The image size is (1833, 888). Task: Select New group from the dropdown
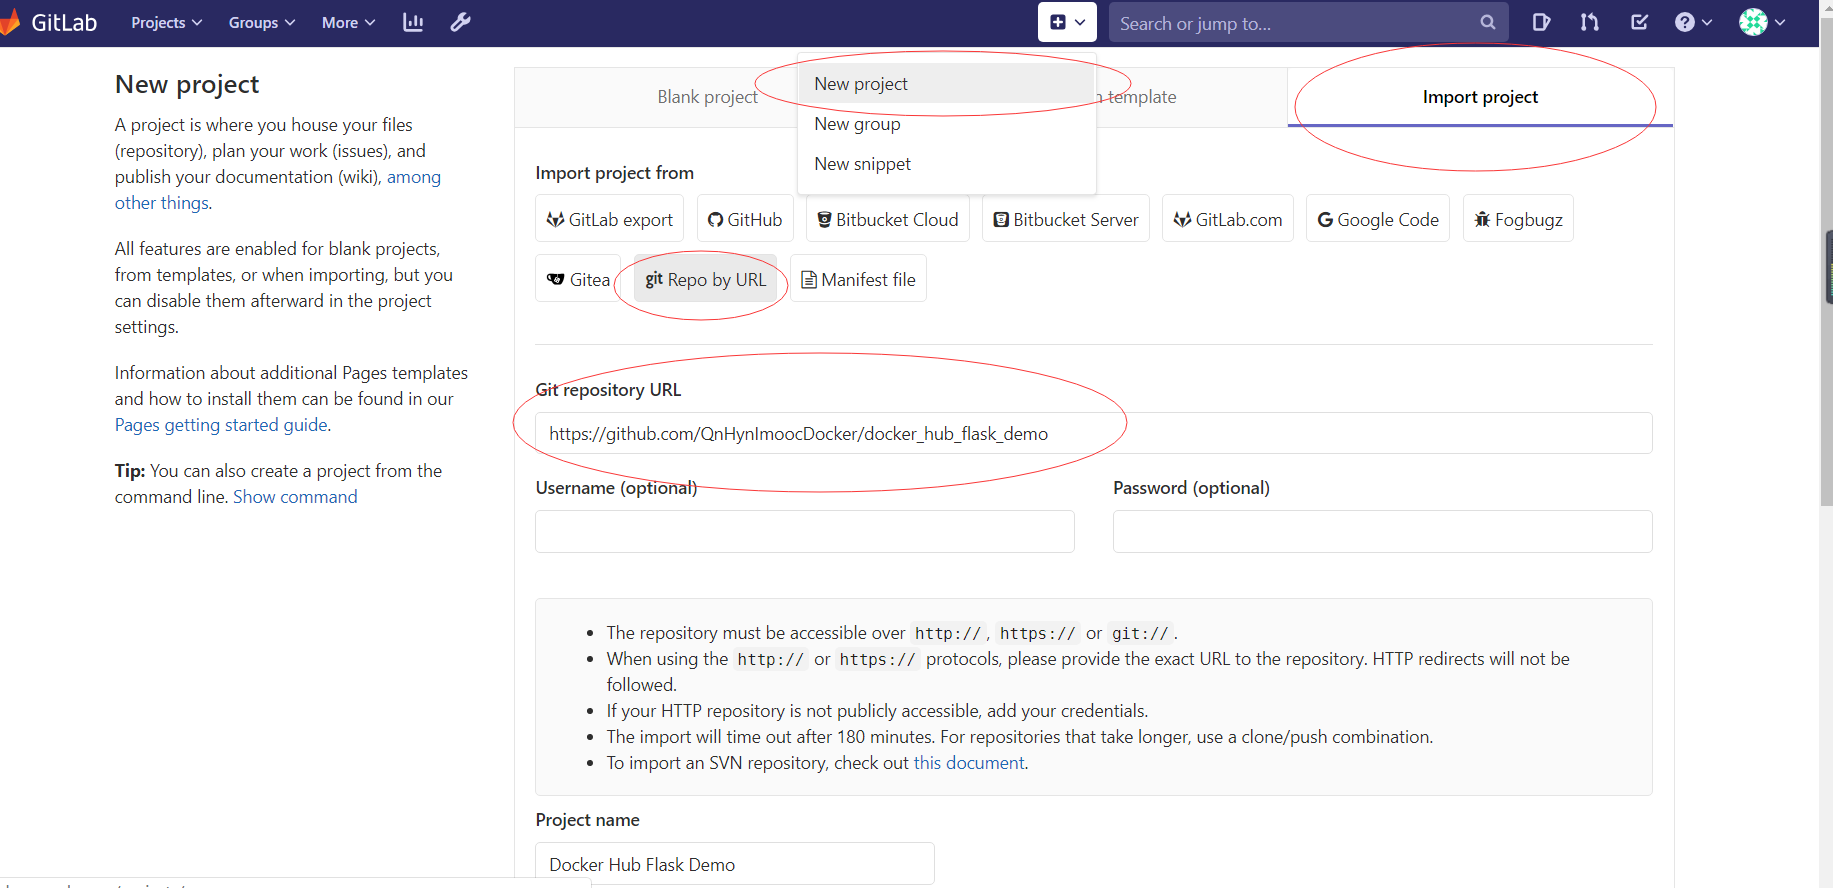click(x=947, y=124)
